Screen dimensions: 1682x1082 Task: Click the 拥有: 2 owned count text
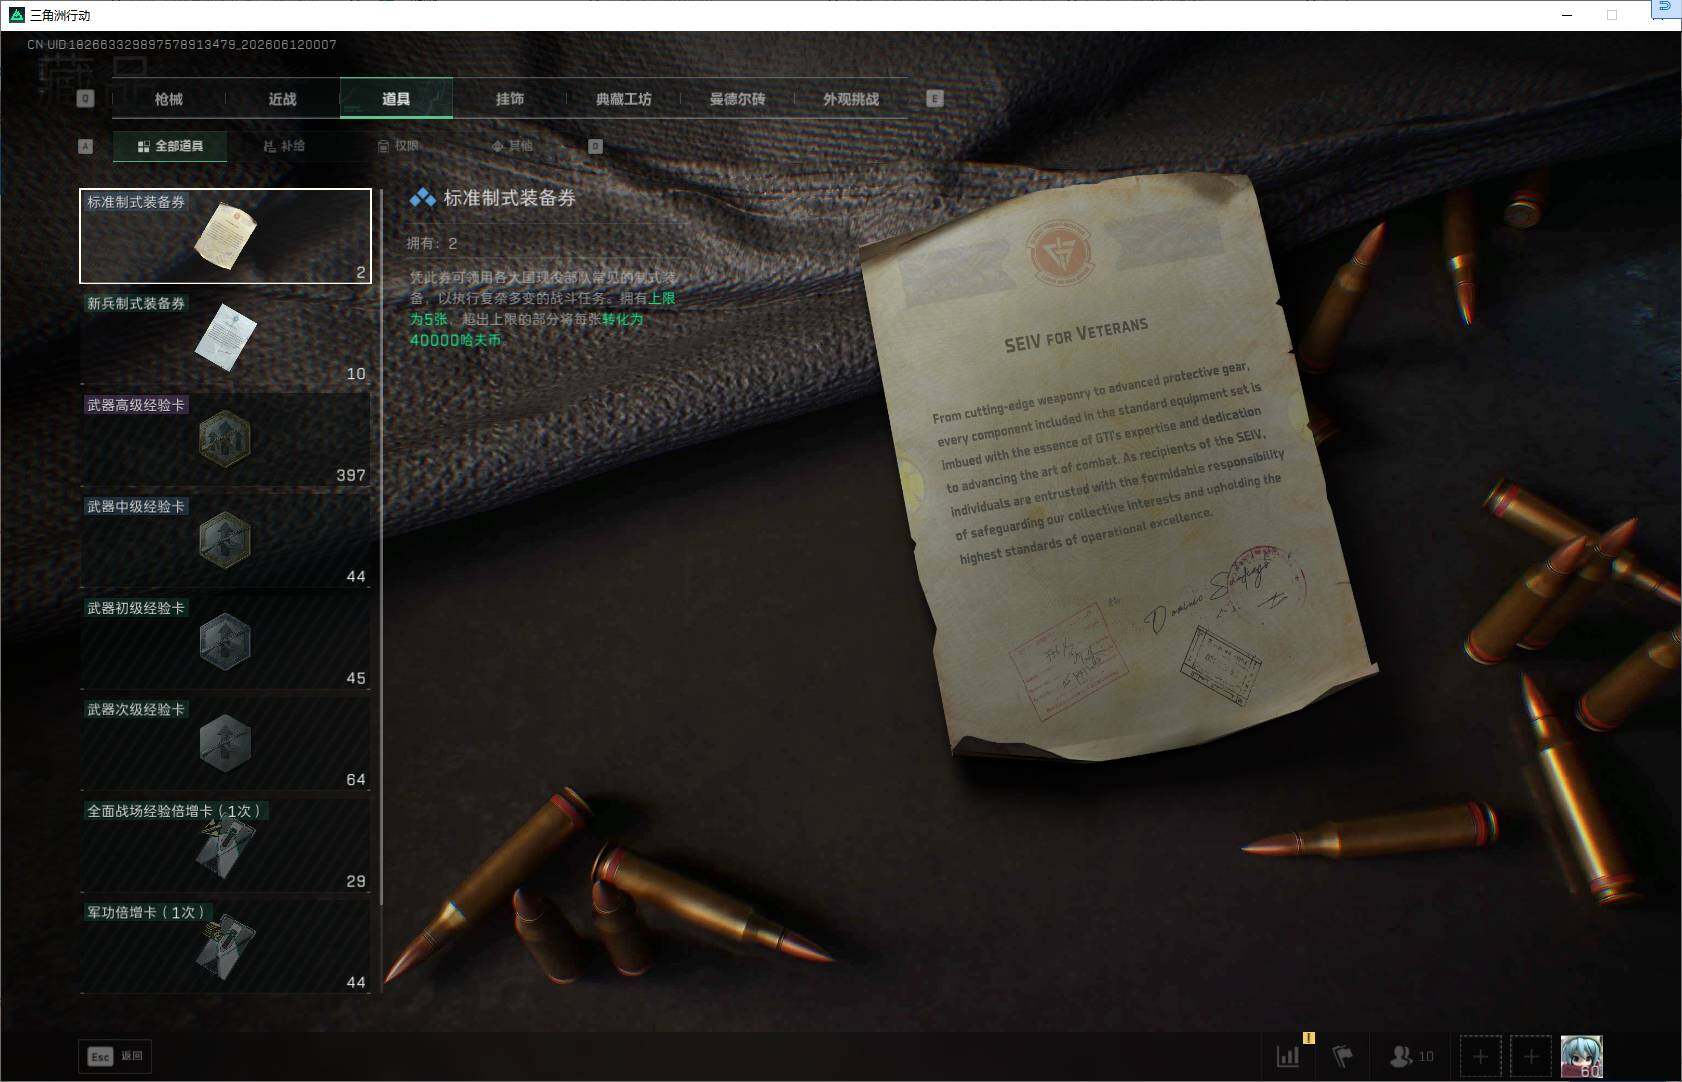432,243
